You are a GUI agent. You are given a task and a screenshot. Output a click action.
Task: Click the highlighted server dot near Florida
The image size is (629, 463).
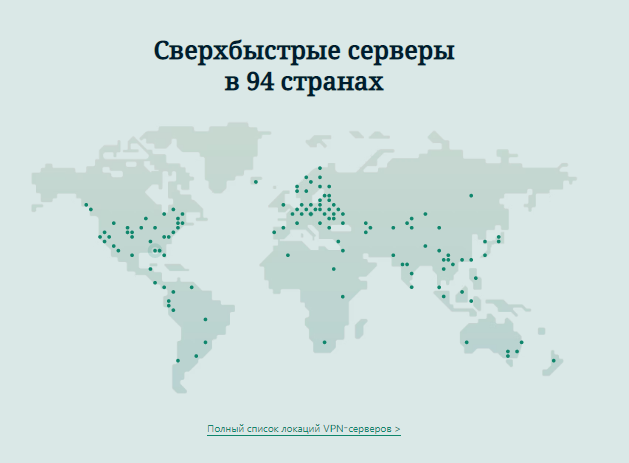tap(155, 251)
